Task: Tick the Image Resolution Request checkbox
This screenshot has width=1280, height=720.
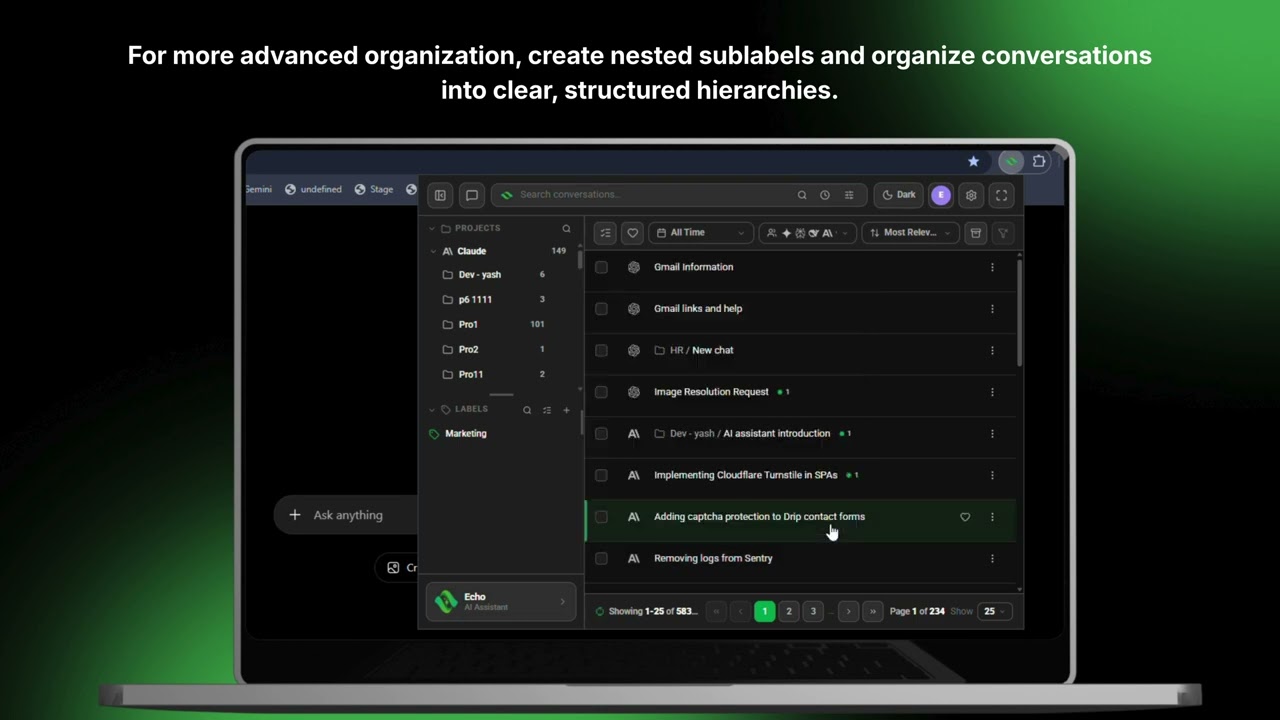Action: pos(601,392)
